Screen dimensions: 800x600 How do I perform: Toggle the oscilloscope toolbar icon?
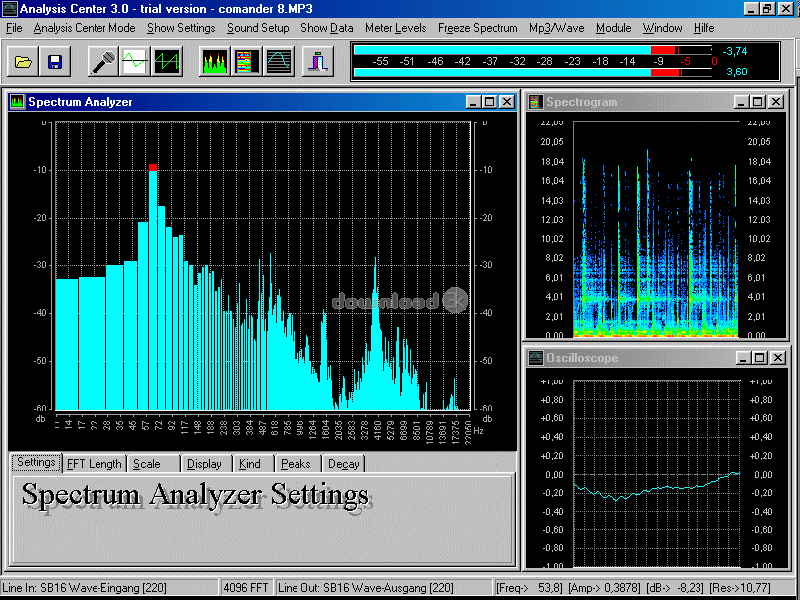tap(279, 63)
